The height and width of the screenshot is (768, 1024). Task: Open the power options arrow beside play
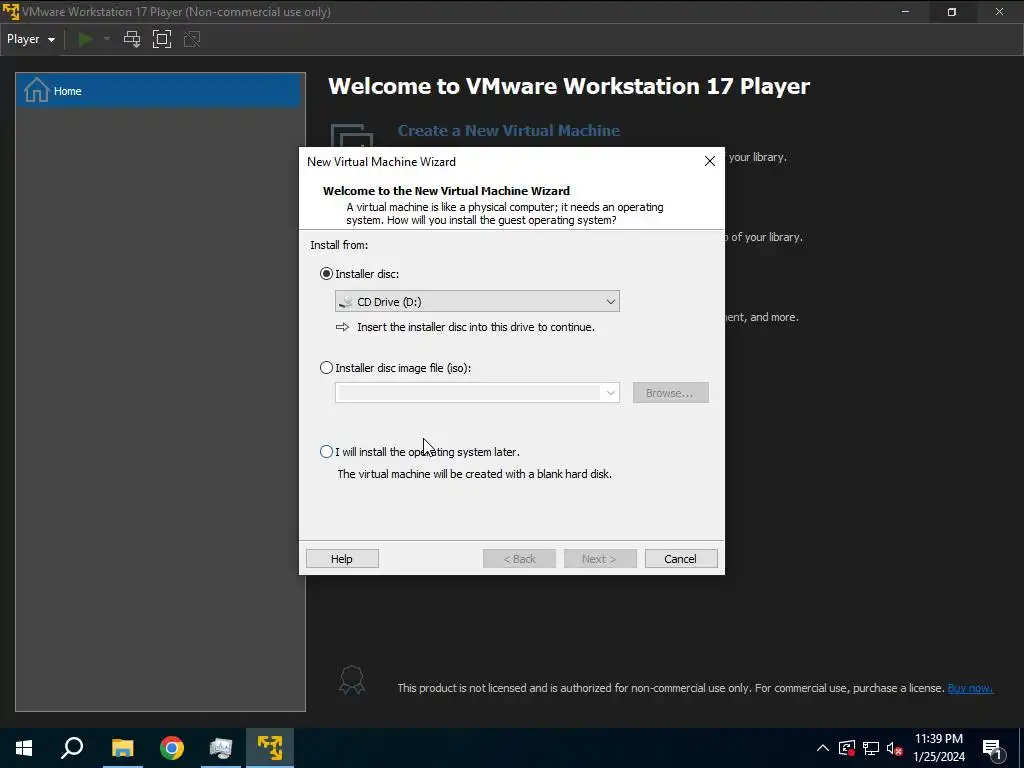coord(107,39)
